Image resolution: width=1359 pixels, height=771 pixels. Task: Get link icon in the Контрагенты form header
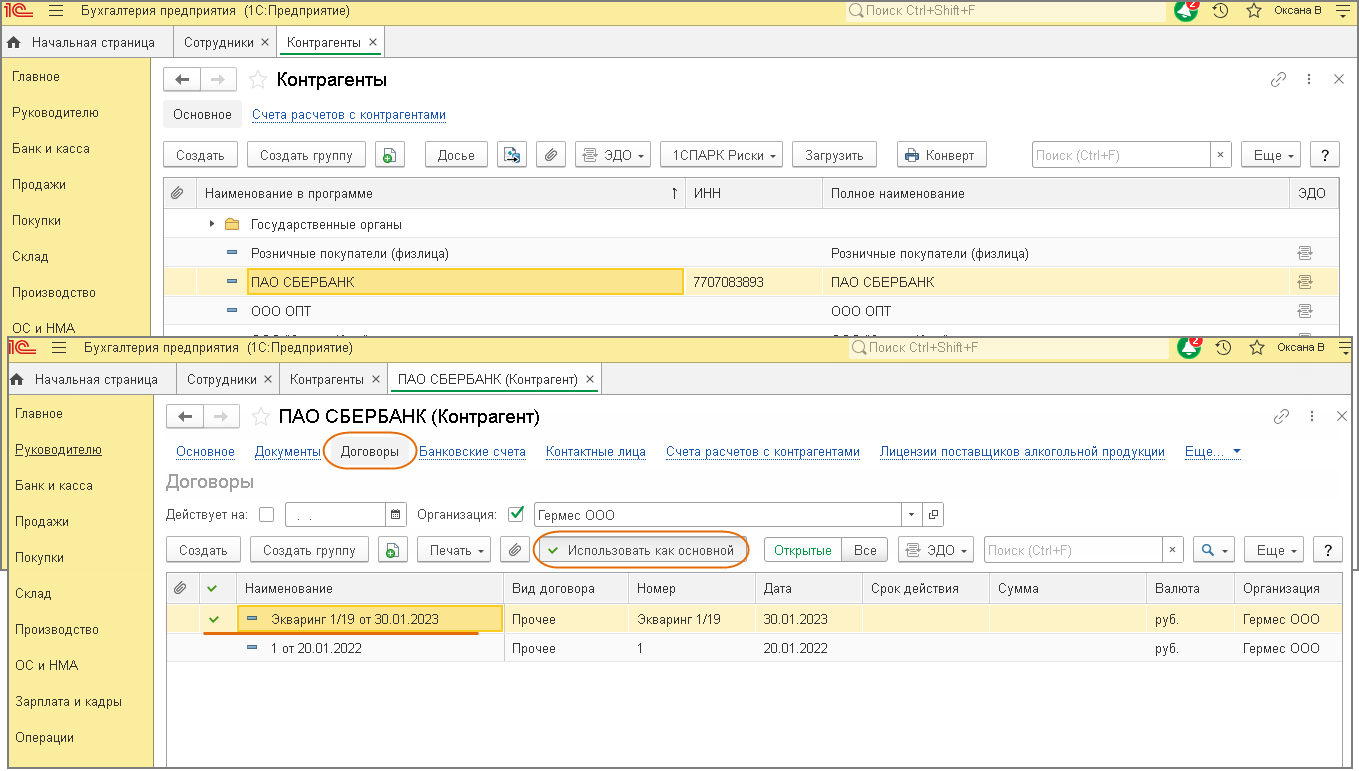click(1278, 80)
